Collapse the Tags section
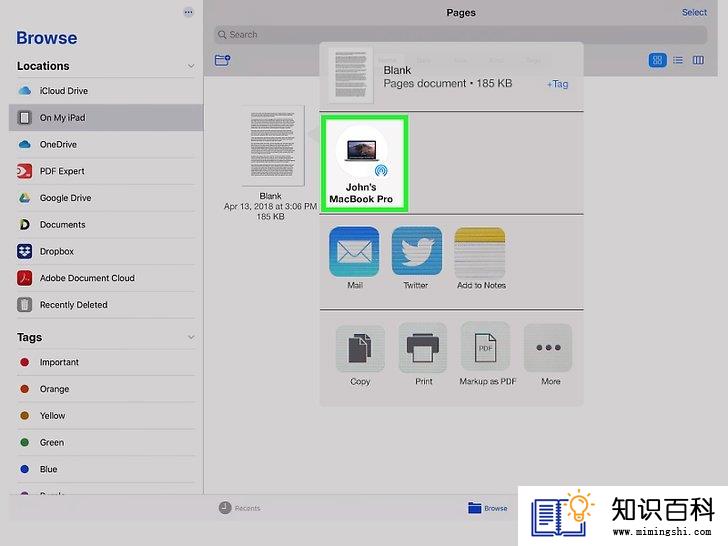The image size is (728, 546). (191, 337)
